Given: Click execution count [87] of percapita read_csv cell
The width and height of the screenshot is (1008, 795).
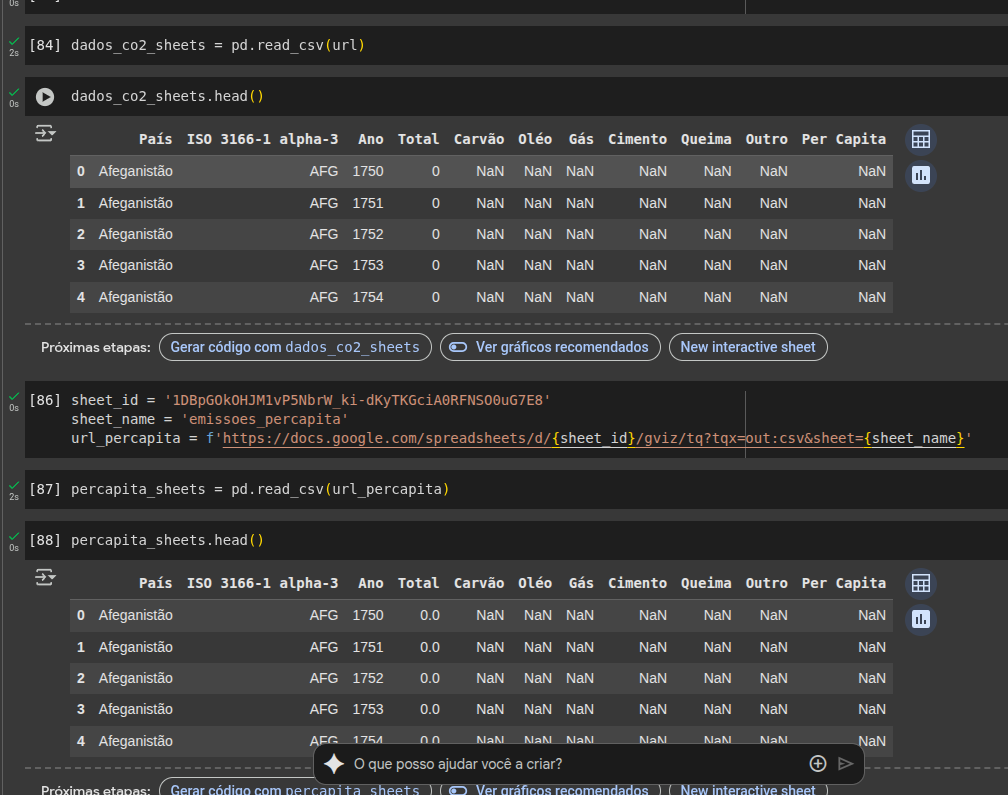Looking at the screenshot, I should [45, 489].
